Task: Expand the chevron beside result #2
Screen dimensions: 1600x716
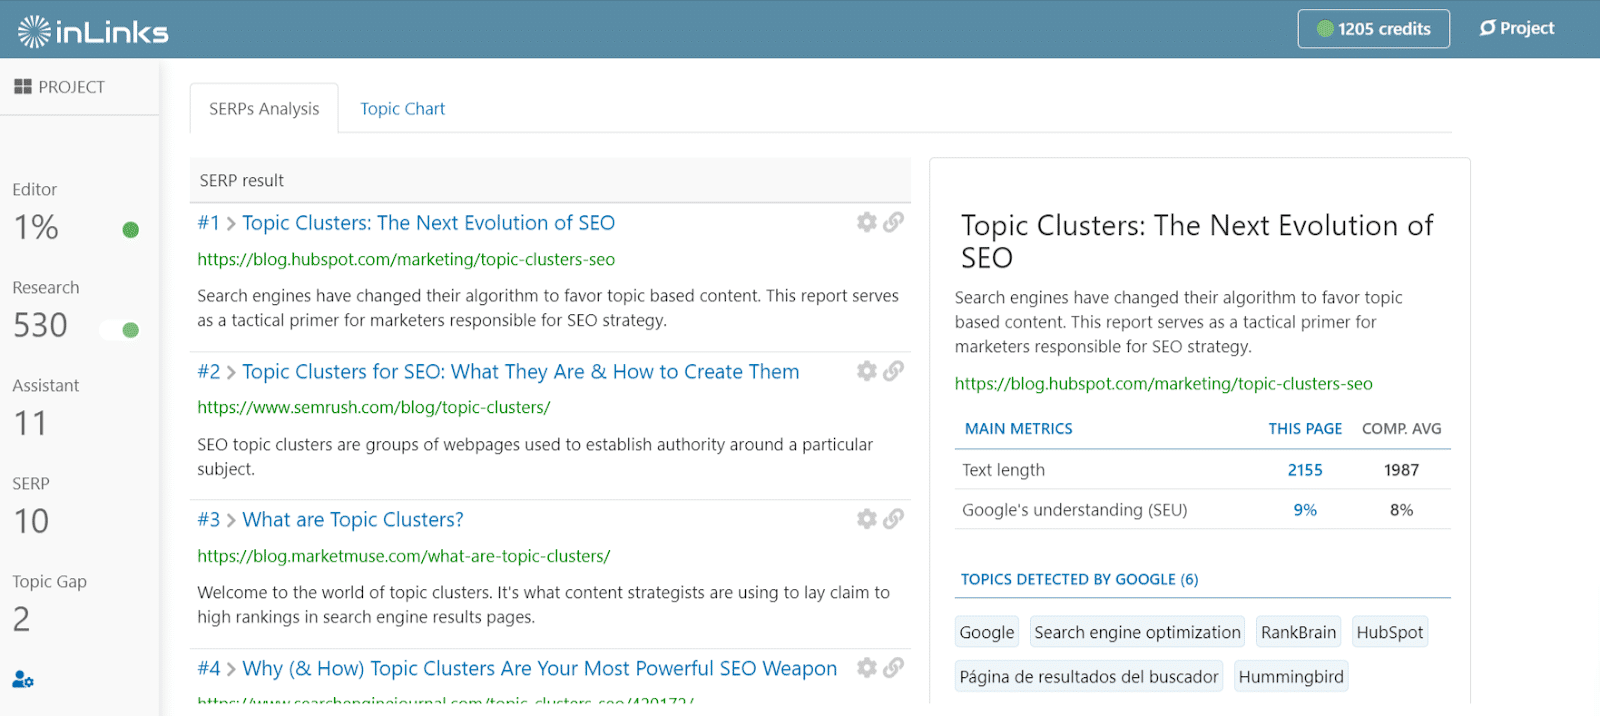Action: point(231,373)
